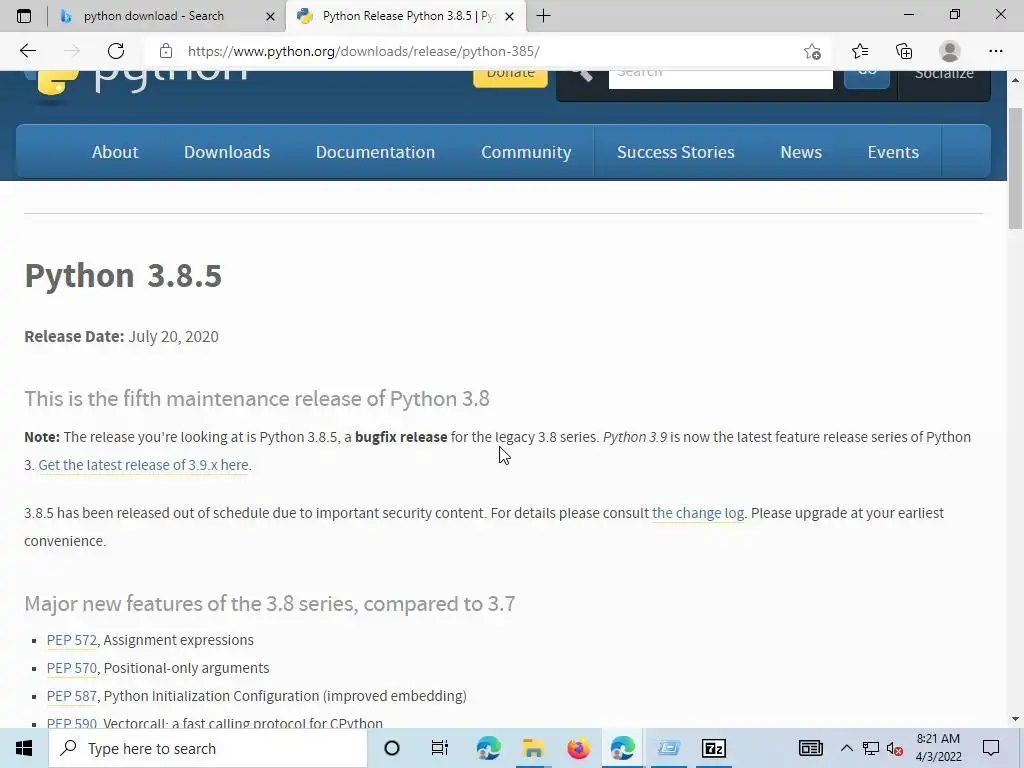Open Task View on the taskbar
The image size is (1024, 768).
coord(440,748)
